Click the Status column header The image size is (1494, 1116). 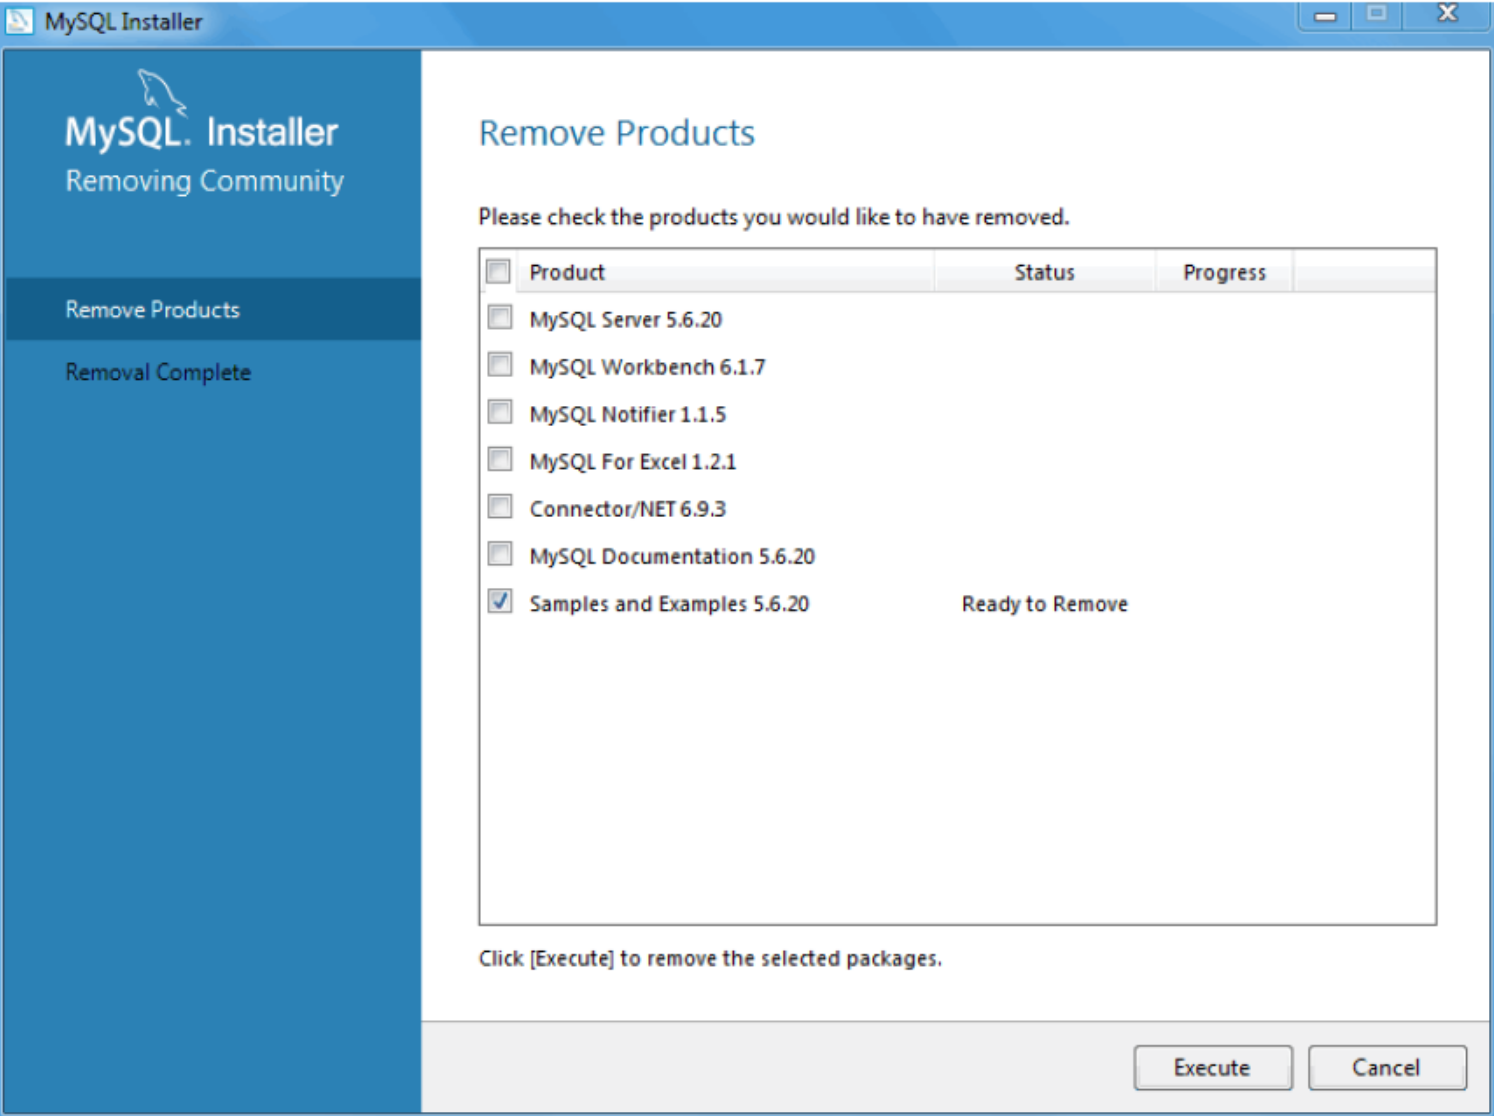point(1043,270)
